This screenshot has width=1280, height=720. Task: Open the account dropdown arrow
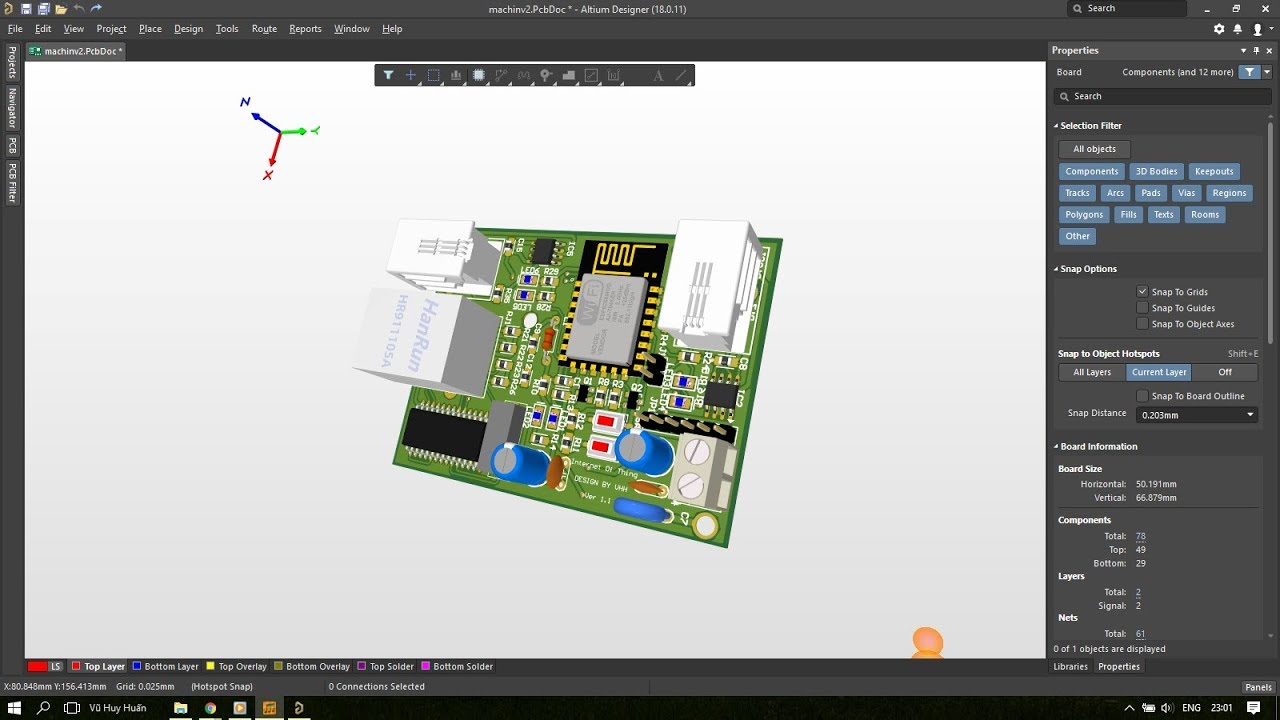1270,29
